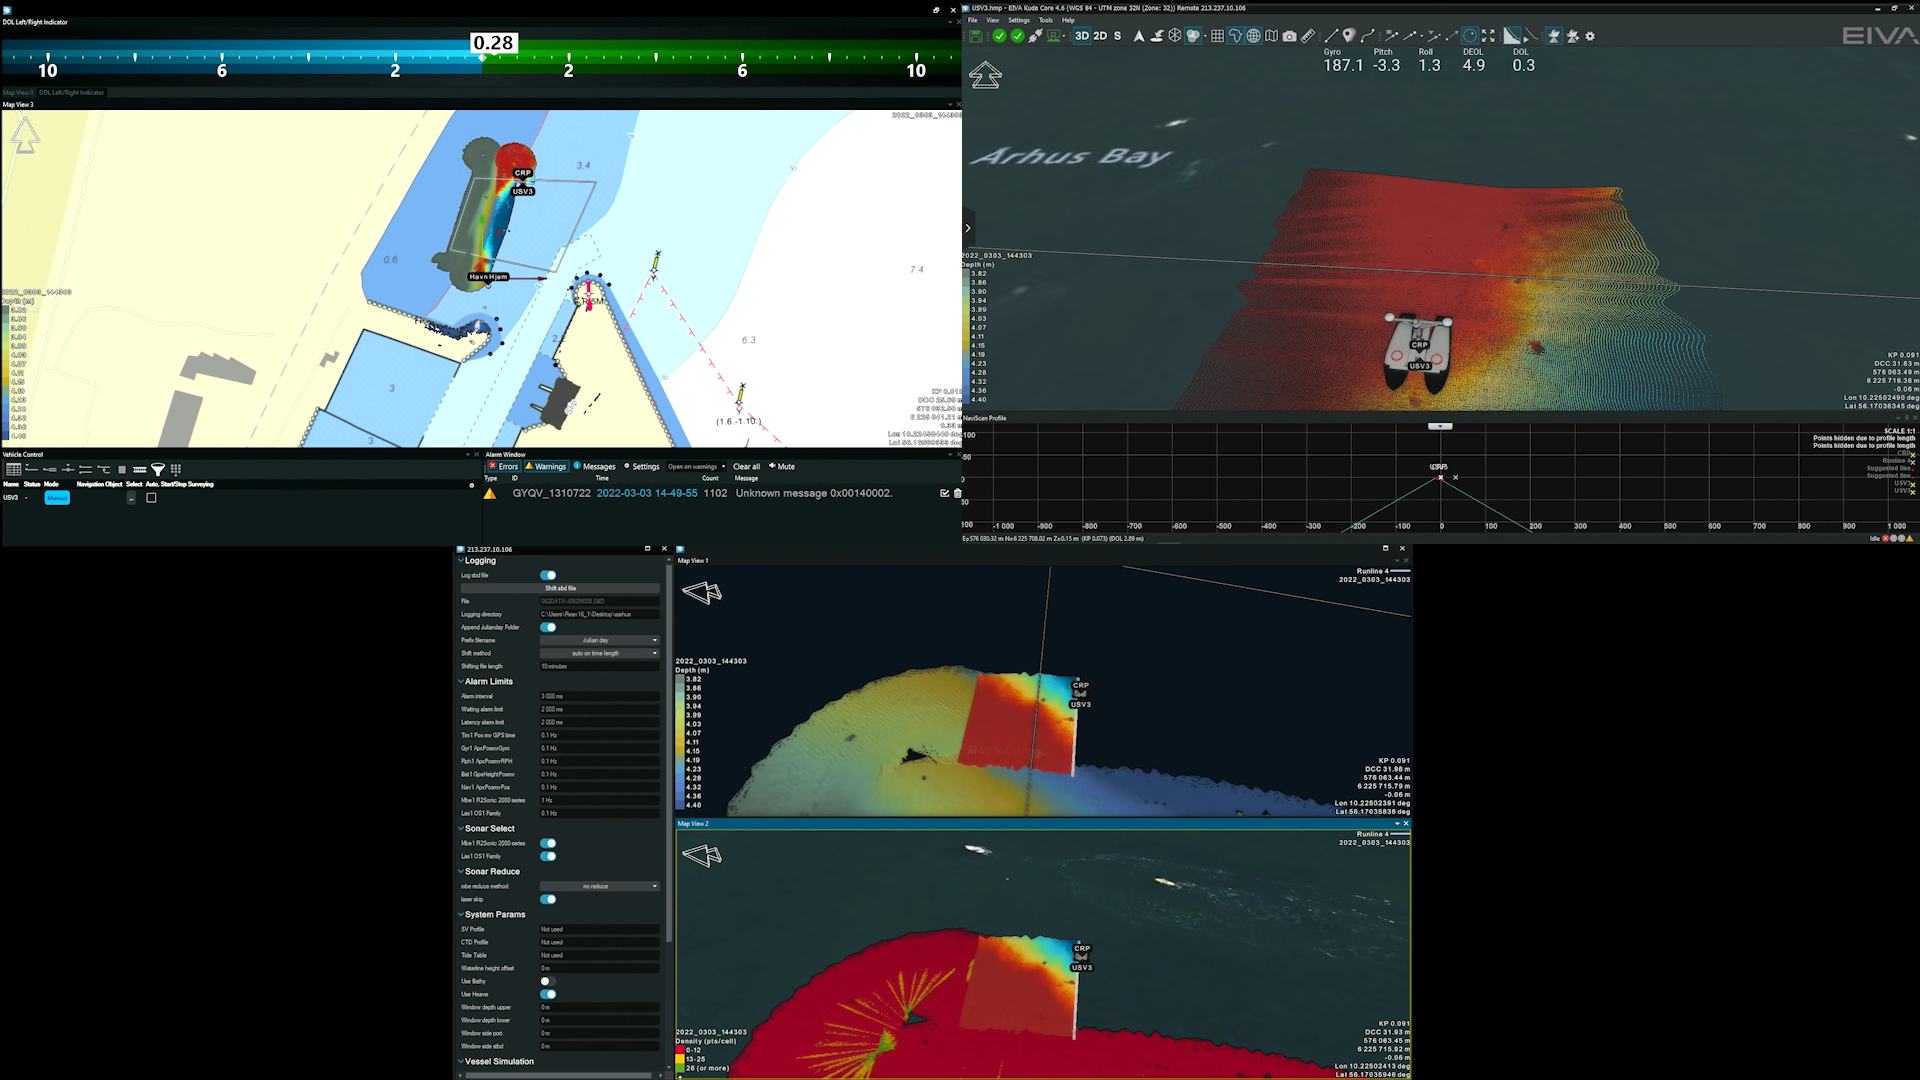1920x1080 pixels.
Task: Delete the GYQV_1310722 alarm with trash icon
Action: tap(957, 493)
